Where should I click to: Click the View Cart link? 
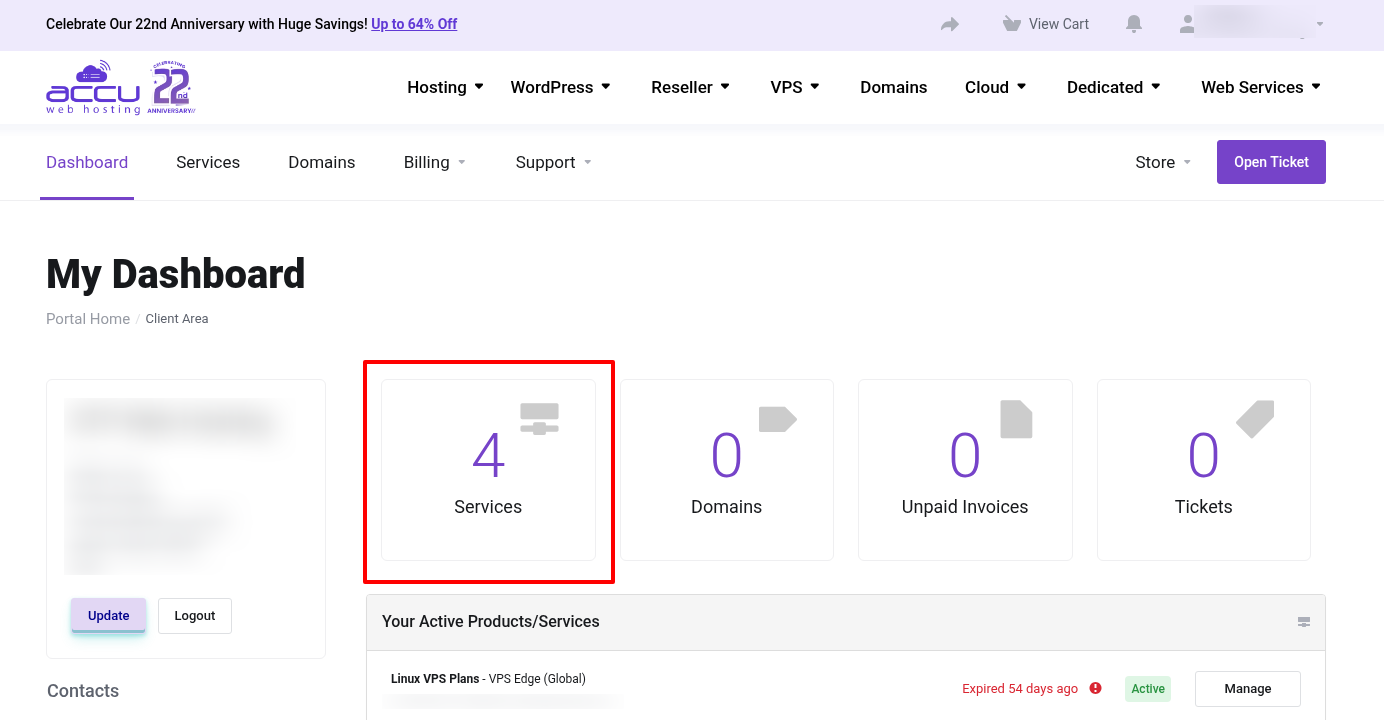coord(1059,24)
